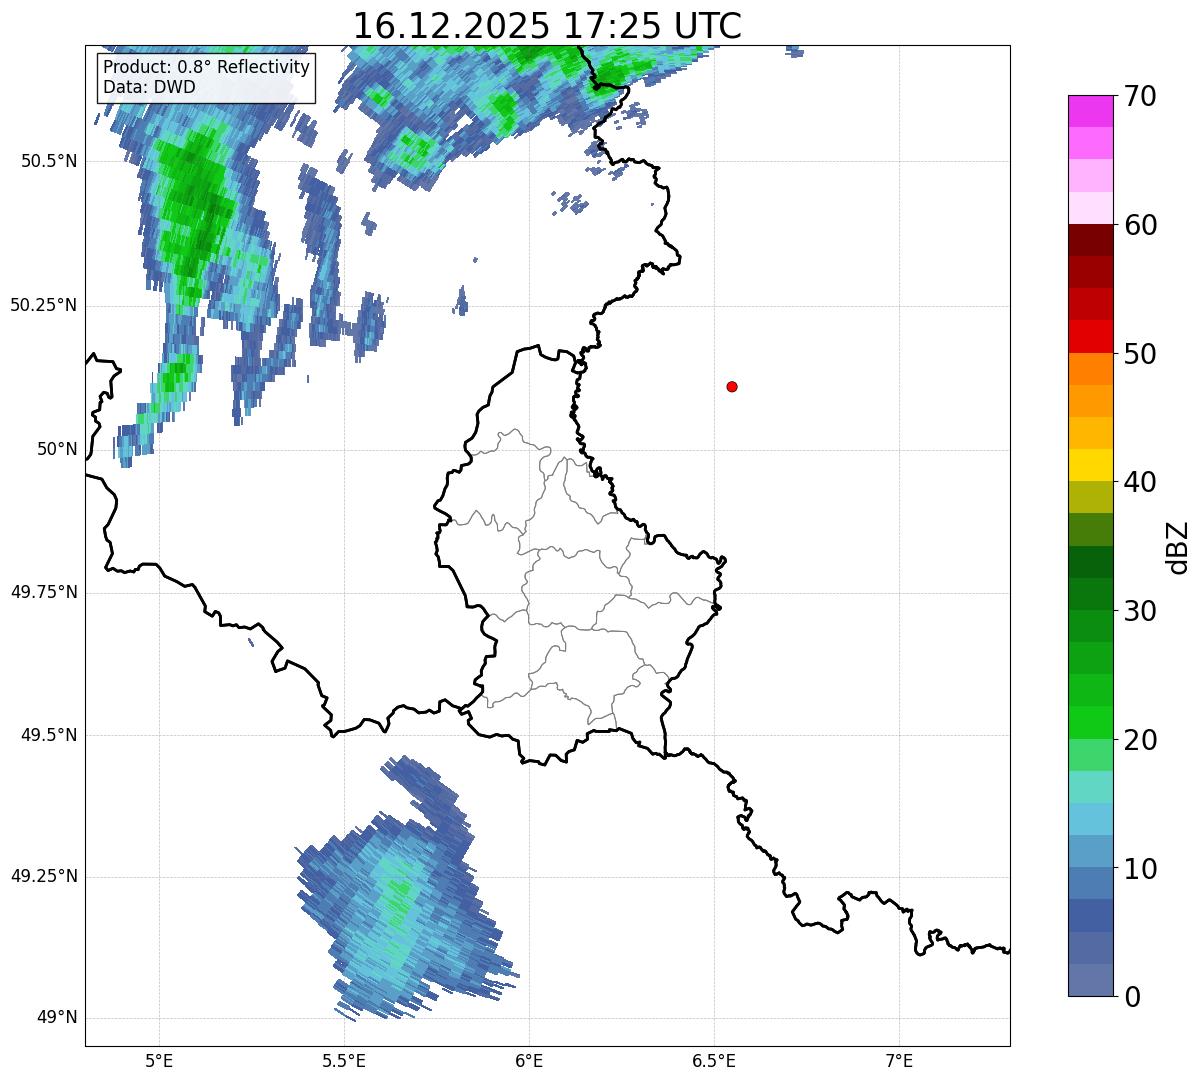Click the 5°E longitude label

tap(160, 1060)
